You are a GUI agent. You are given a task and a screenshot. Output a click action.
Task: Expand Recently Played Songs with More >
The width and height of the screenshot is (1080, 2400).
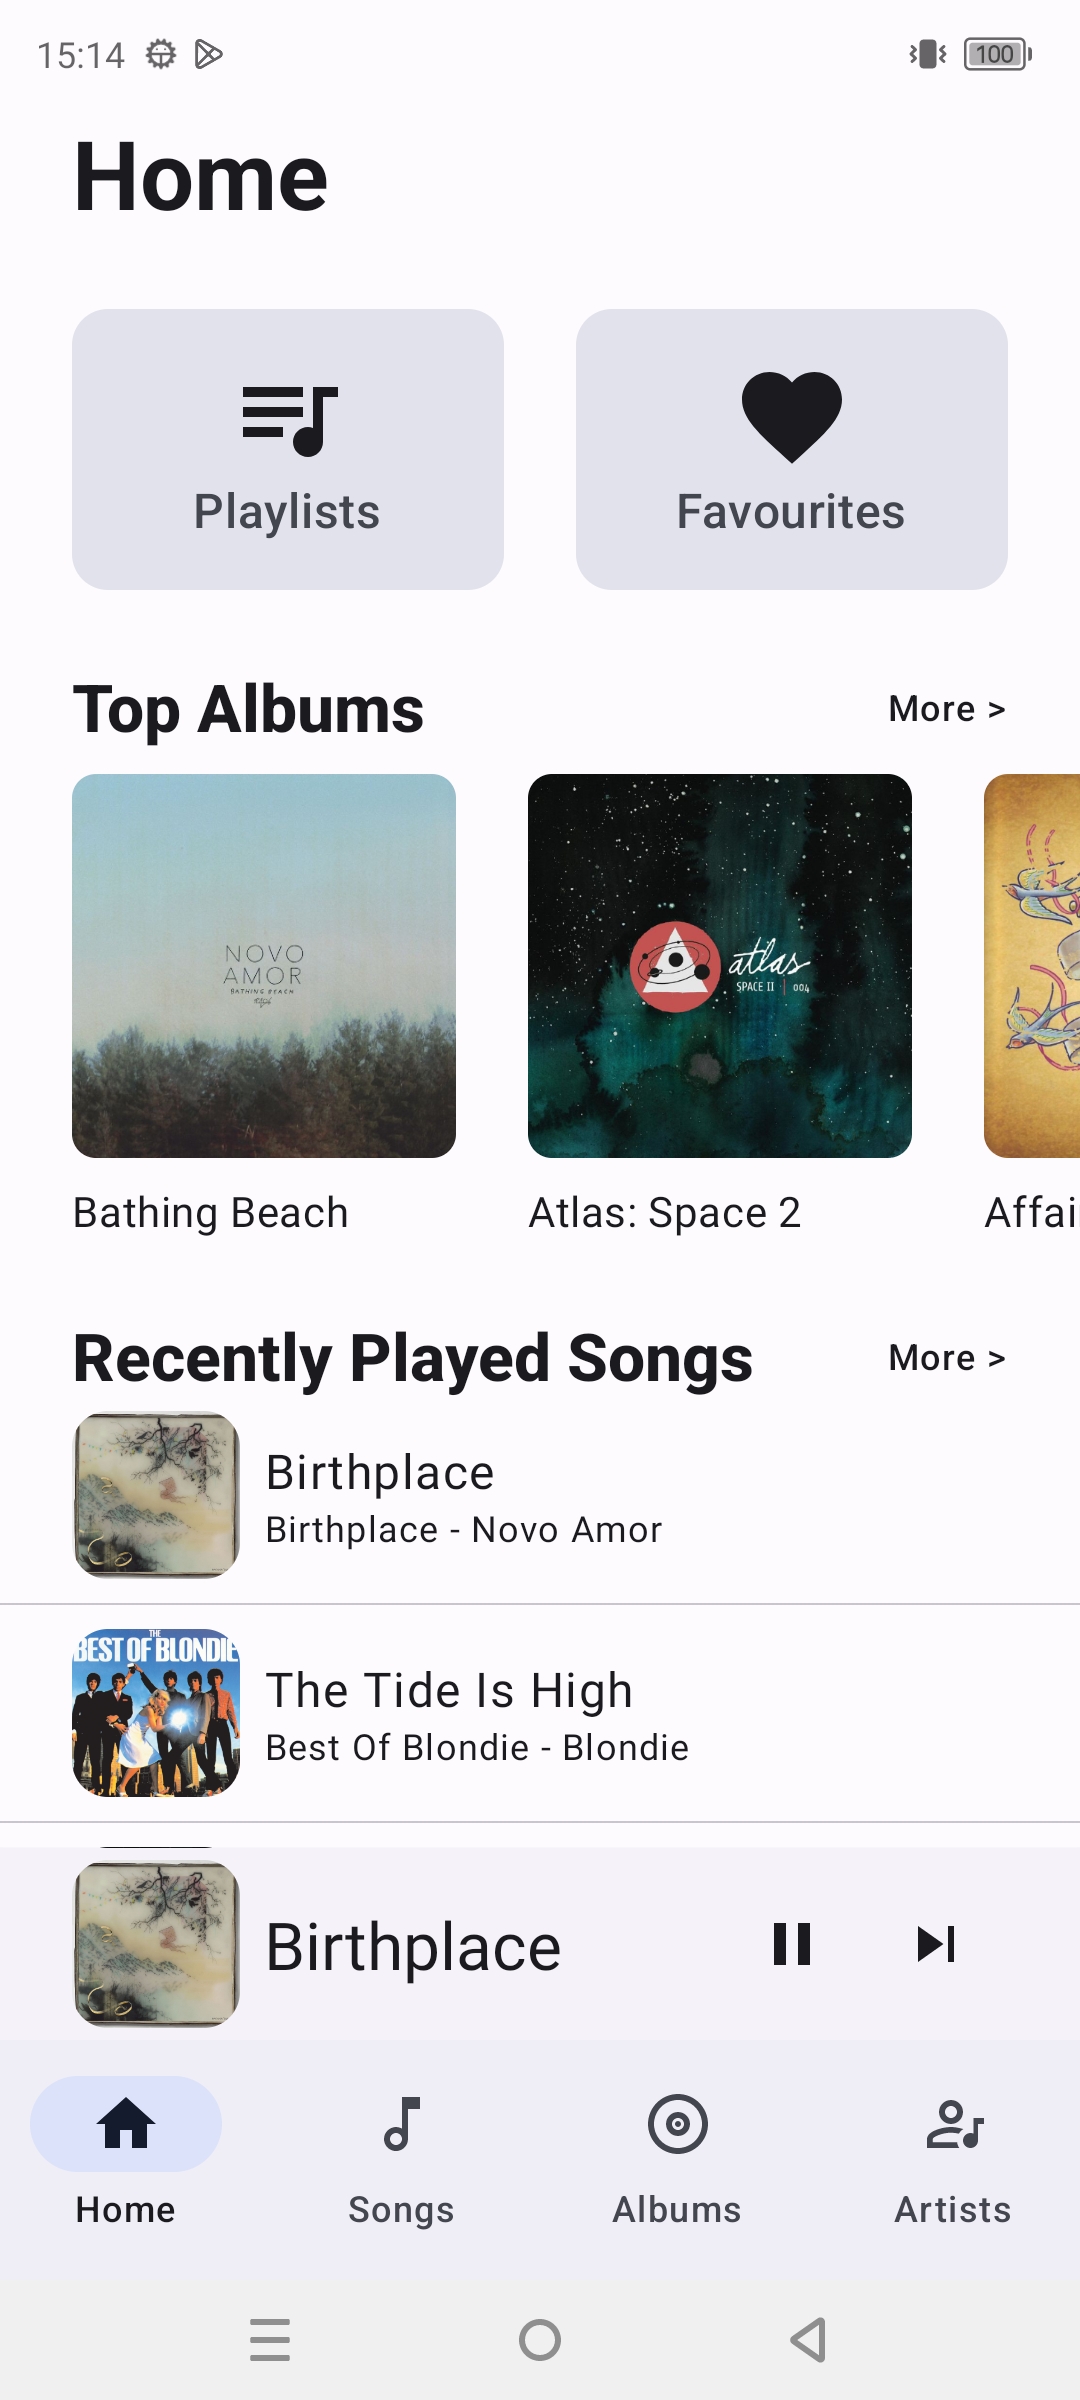(946, 1358)
